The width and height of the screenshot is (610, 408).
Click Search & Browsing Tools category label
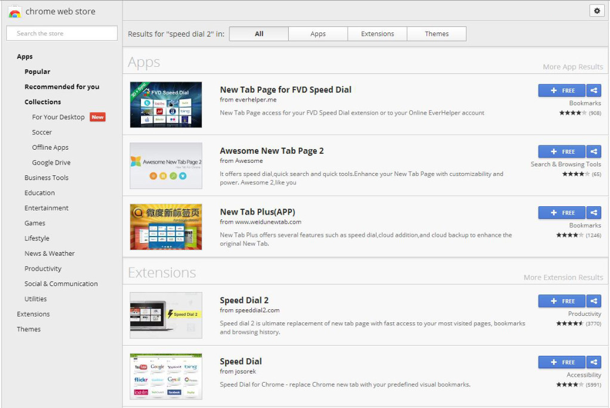(566, 165)
